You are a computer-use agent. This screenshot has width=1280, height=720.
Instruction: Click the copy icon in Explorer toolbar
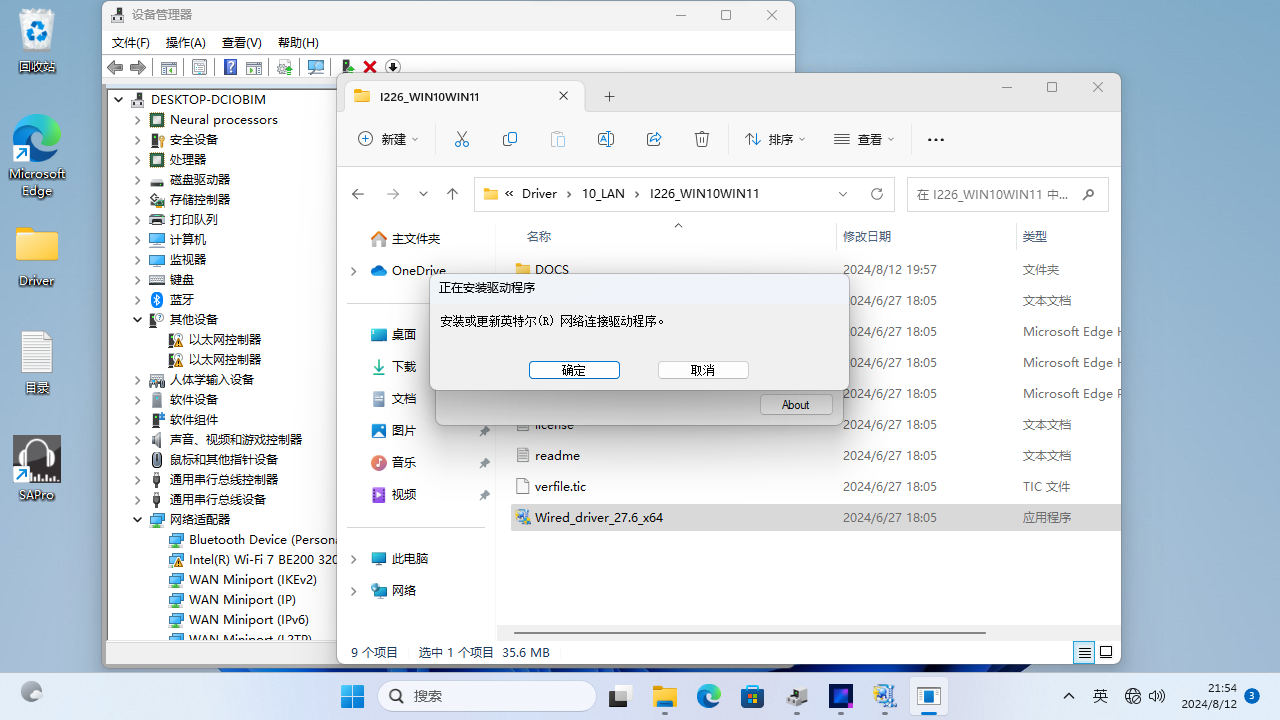click(x=510, y=140)
